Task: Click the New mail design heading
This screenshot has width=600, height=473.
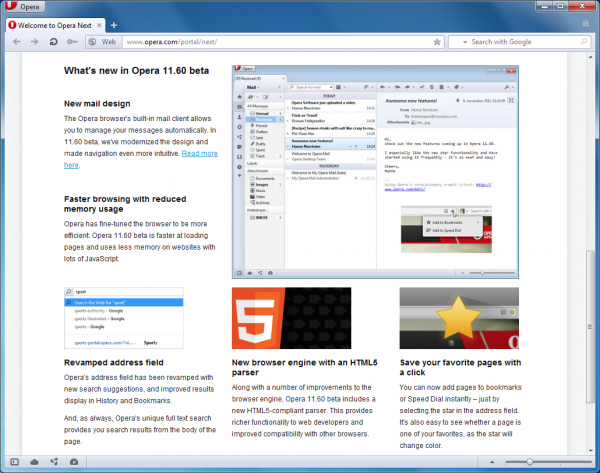Action: tap(97, 104)
